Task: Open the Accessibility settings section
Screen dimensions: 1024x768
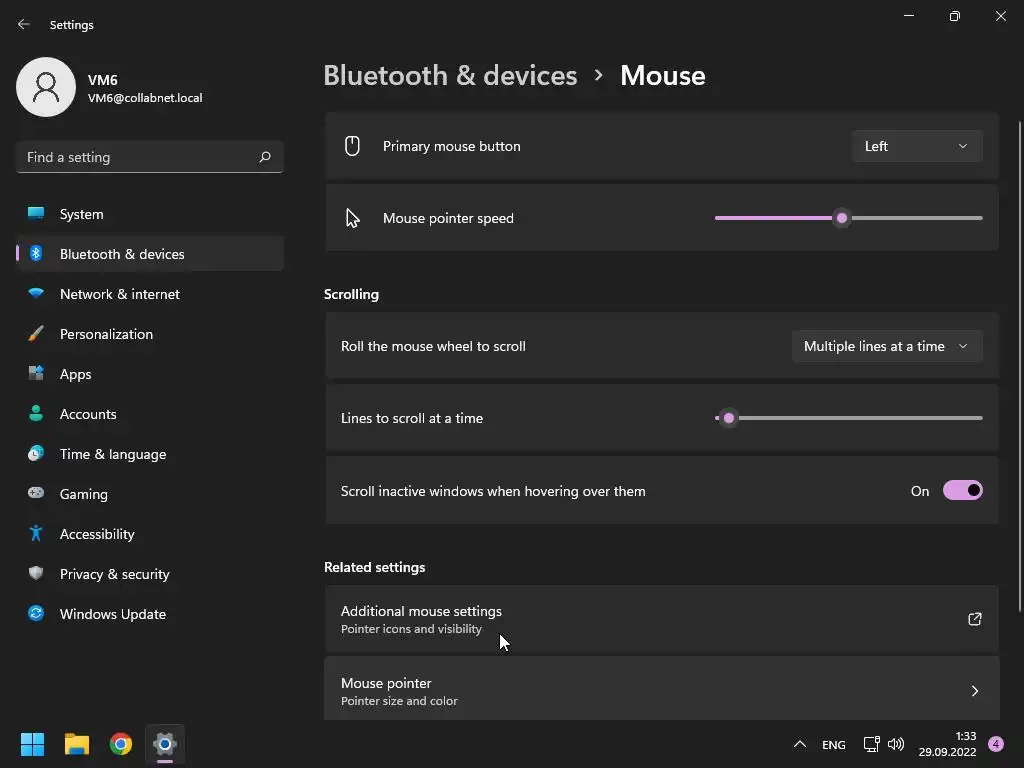Action: [97, 534]
